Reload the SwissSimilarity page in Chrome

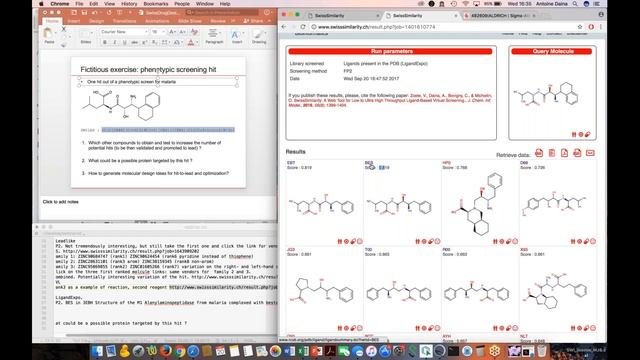(303, 27)
